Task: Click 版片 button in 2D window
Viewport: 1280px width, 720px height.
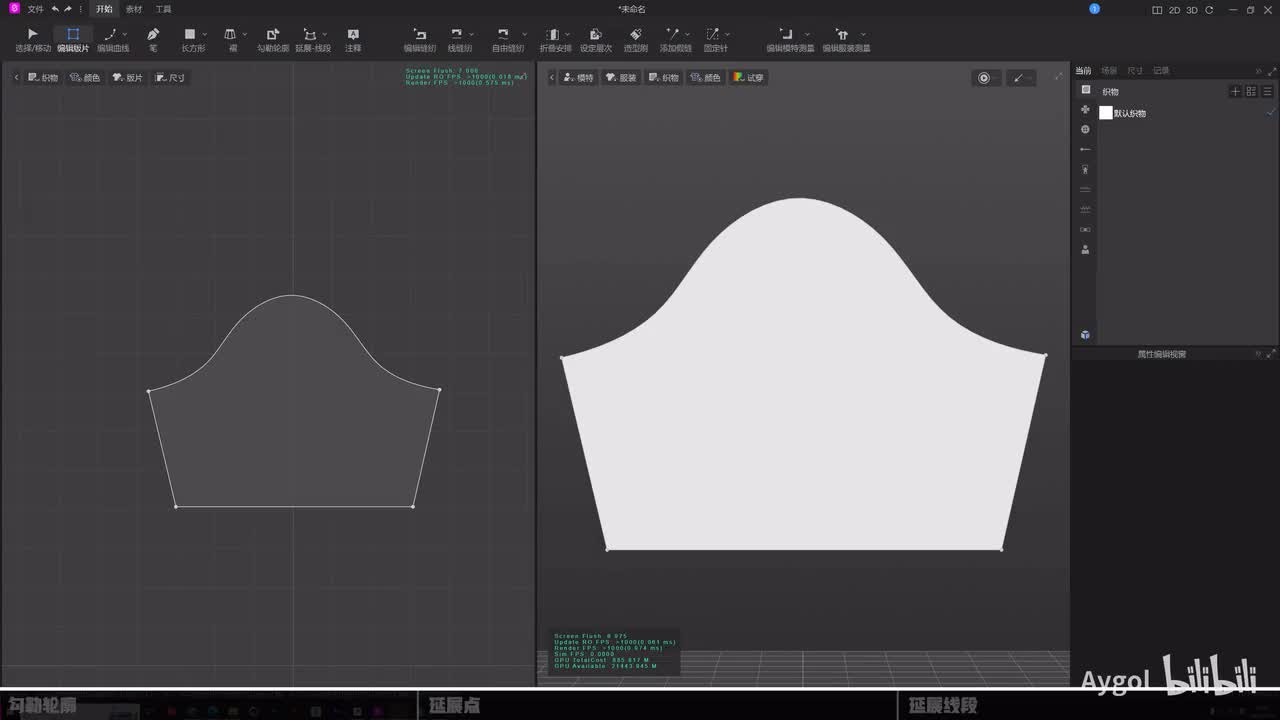Action: (x=127, y=77)
